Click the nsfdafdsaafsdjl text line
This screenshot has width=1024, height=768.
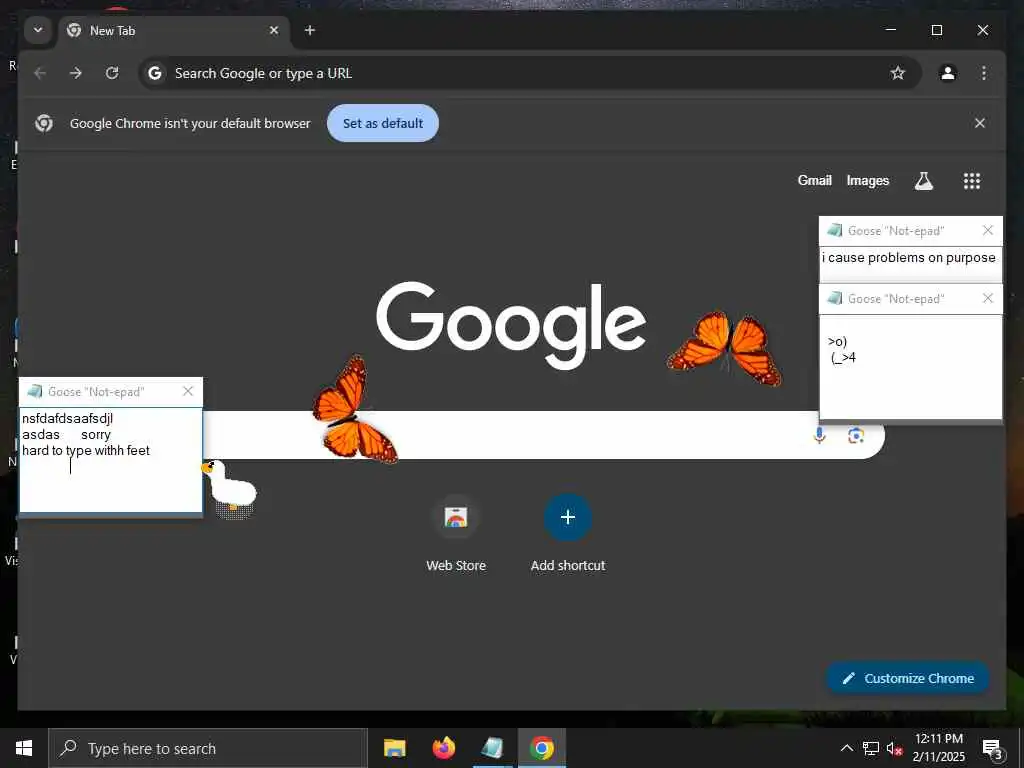point(67,418)
